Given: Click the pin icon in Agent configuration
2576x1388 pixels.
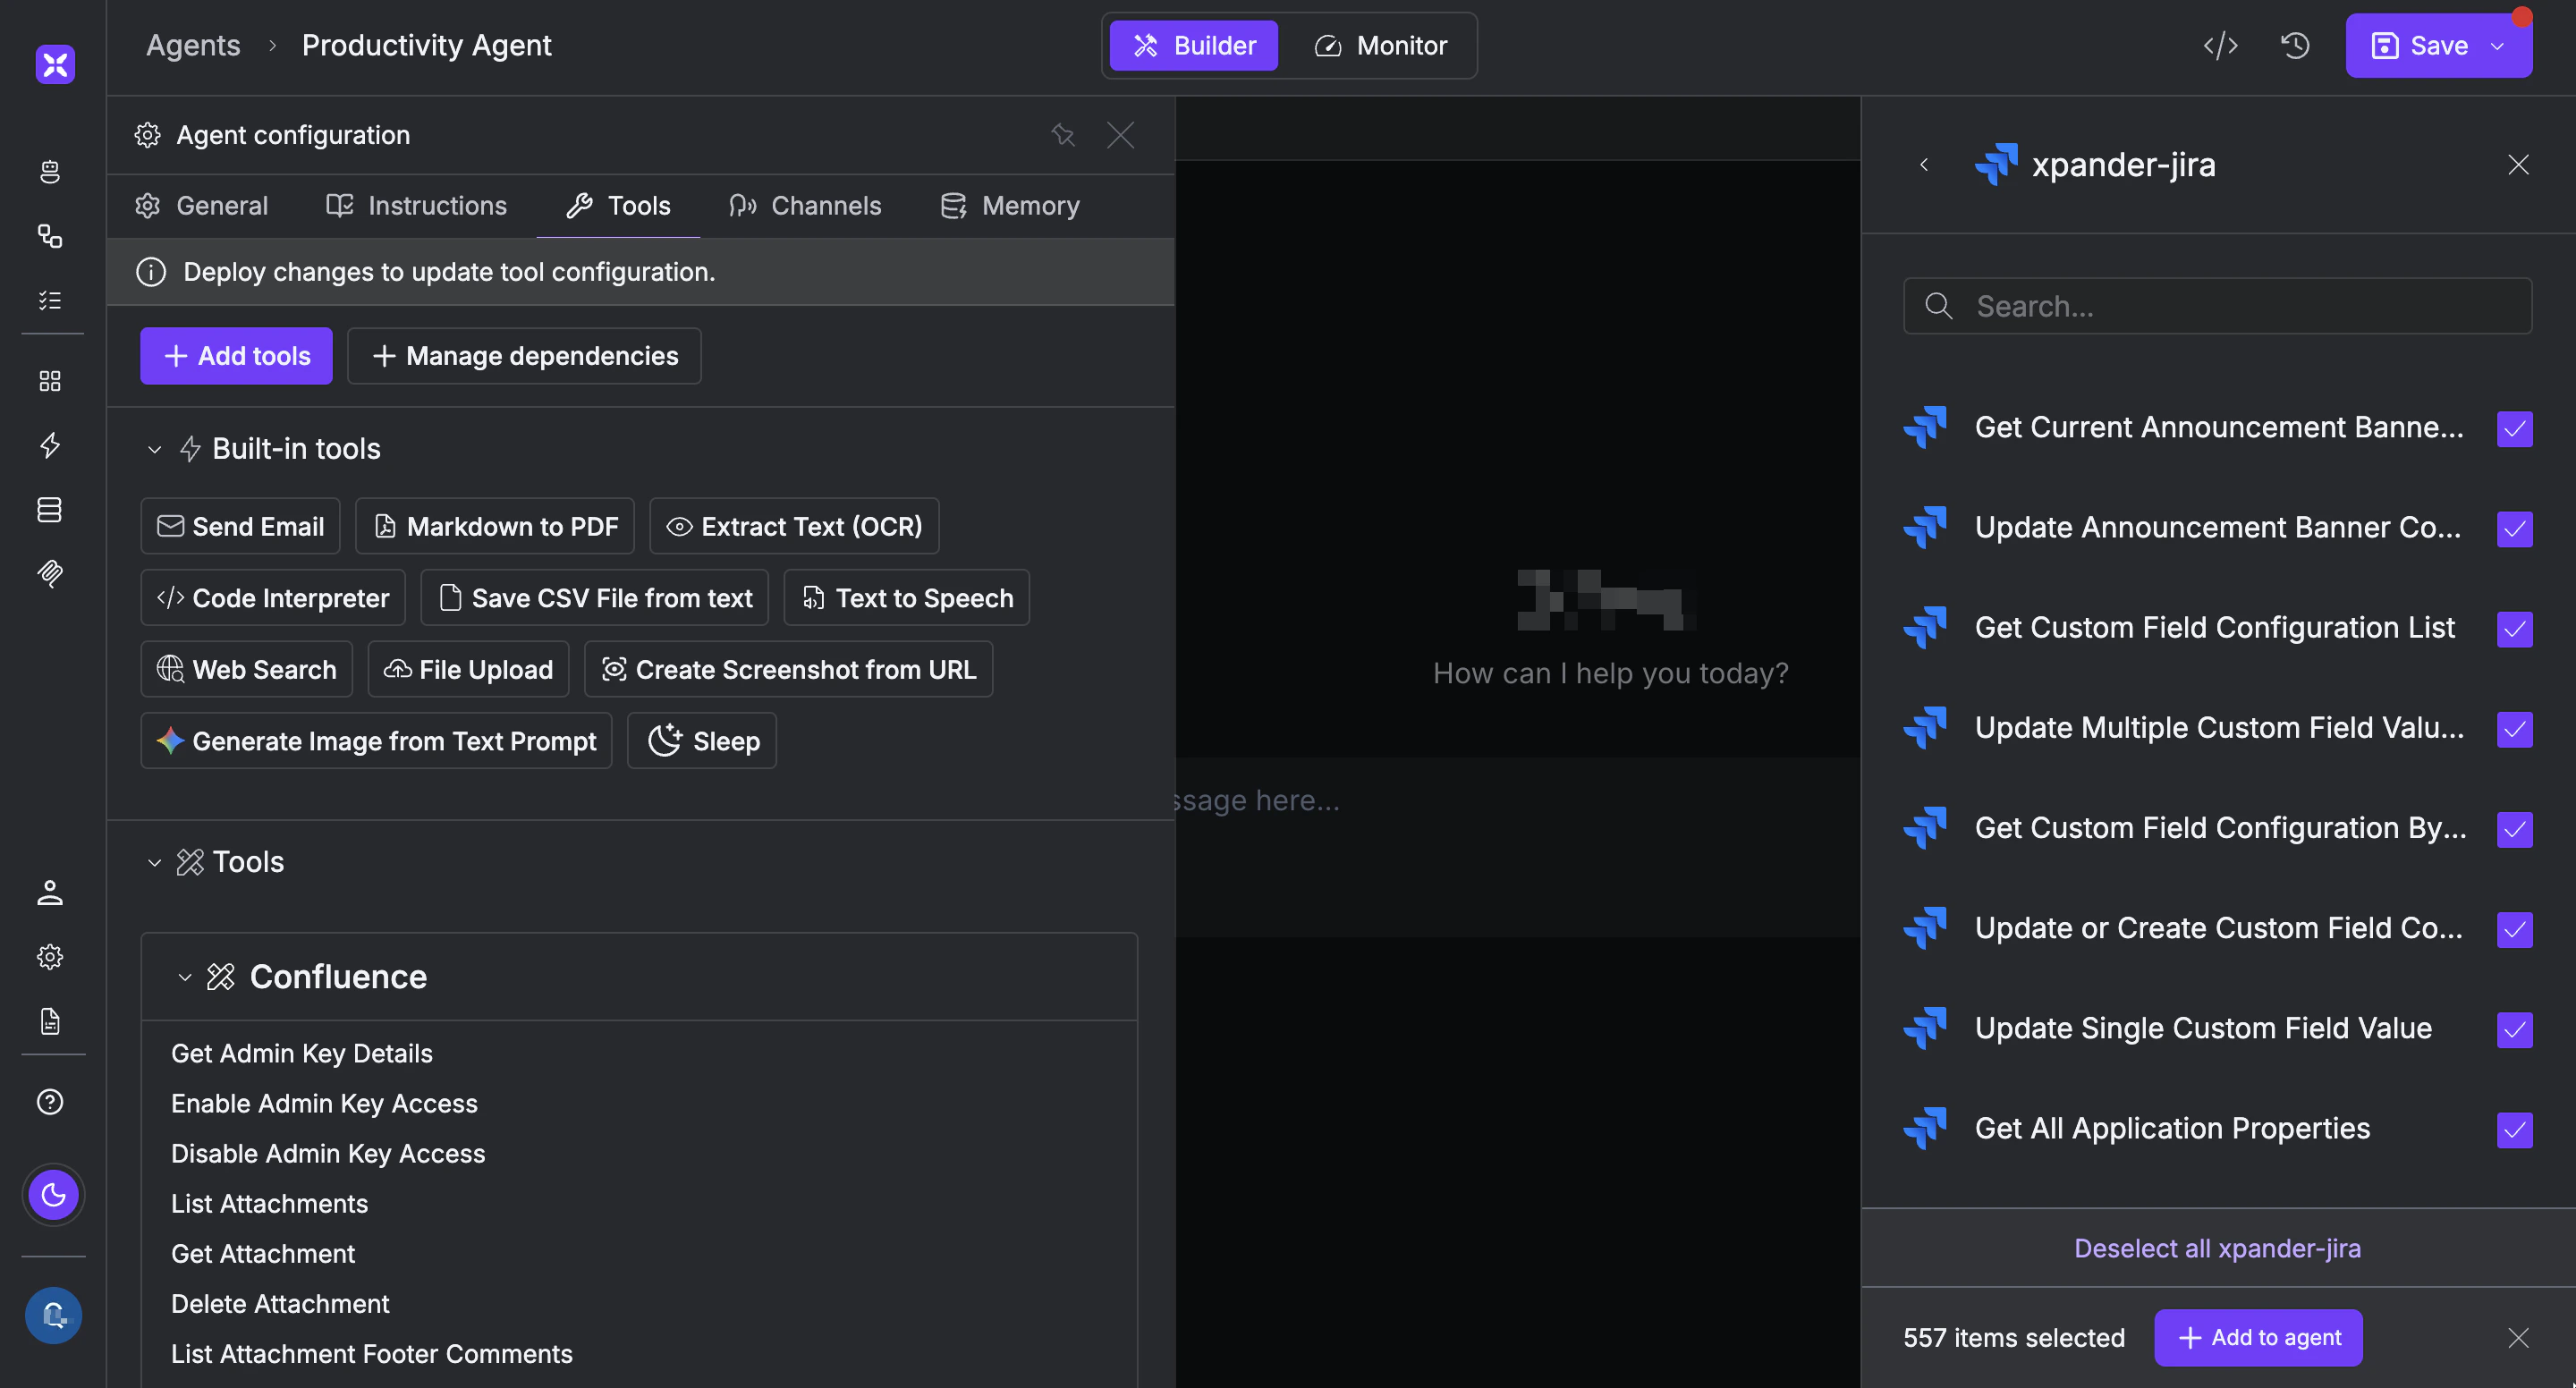Looking at the screenshot, I should (x=1063, y=135).
